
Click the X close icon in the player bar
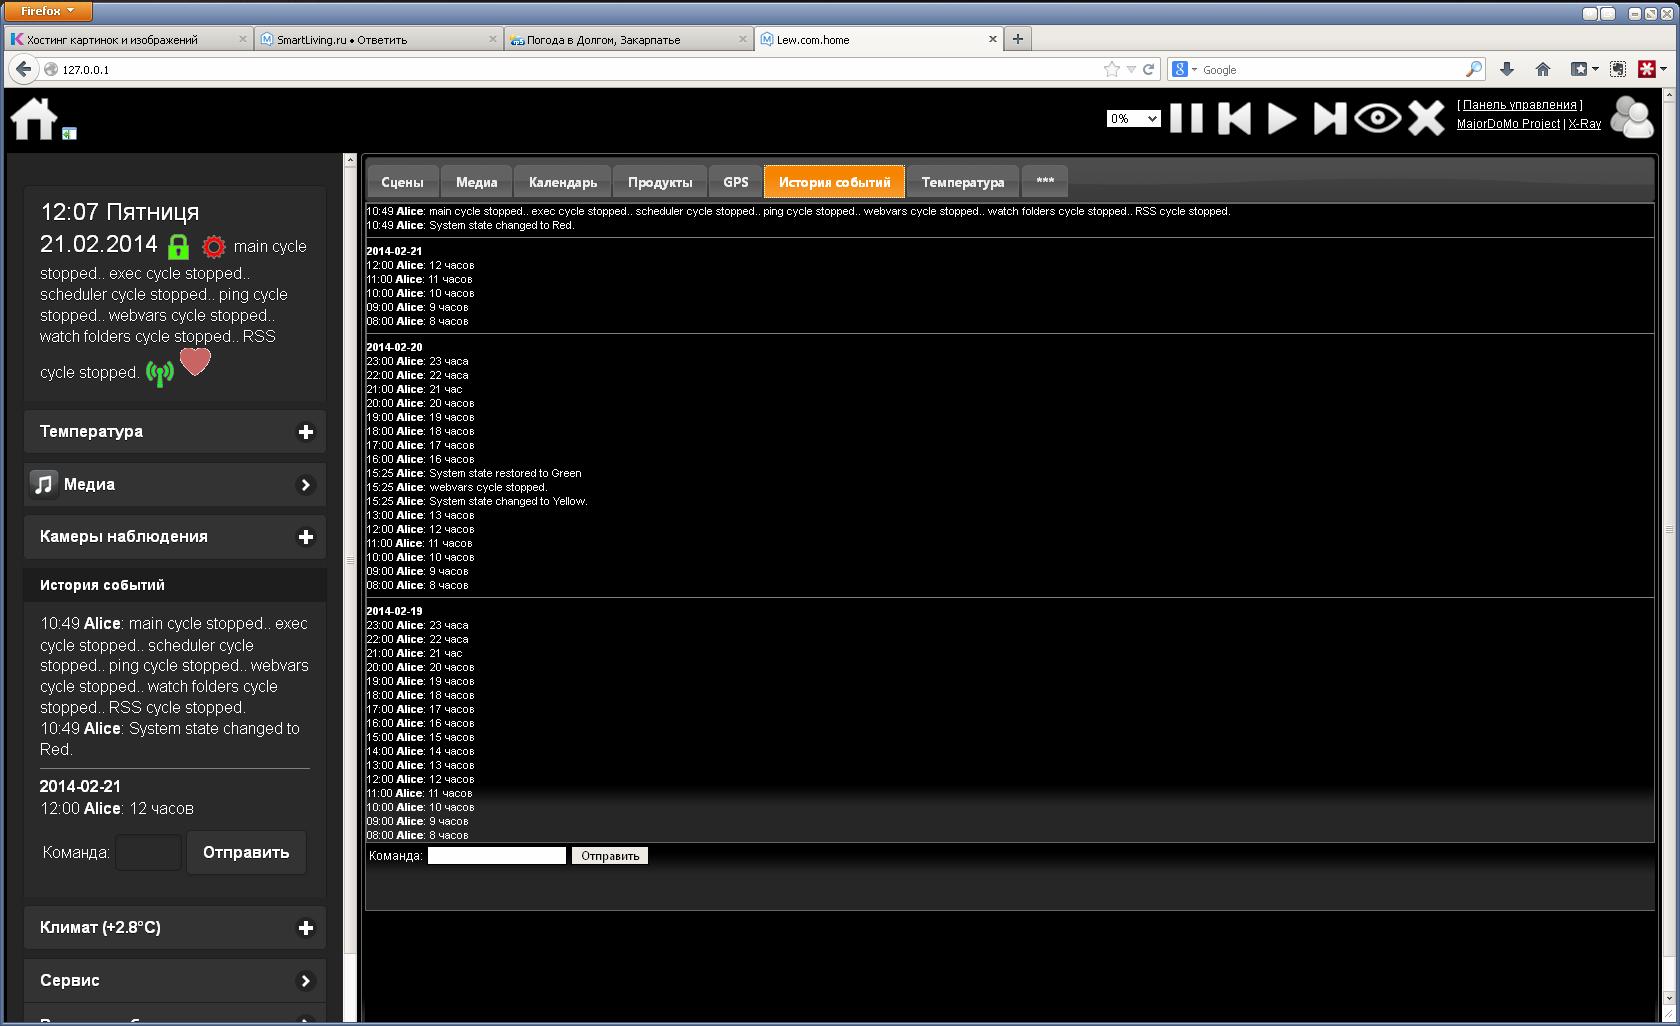[x=1426, y=118]
